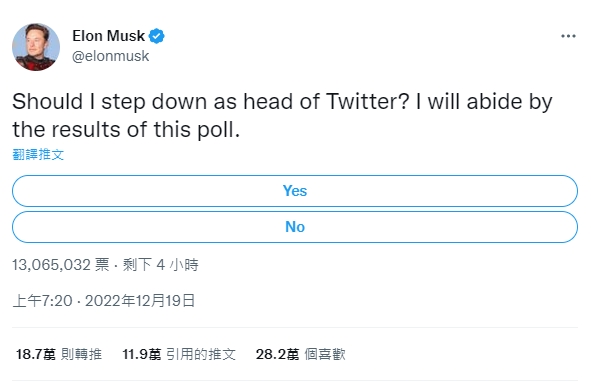Click the word "Twitter?" in the tweet

[368, 101]
